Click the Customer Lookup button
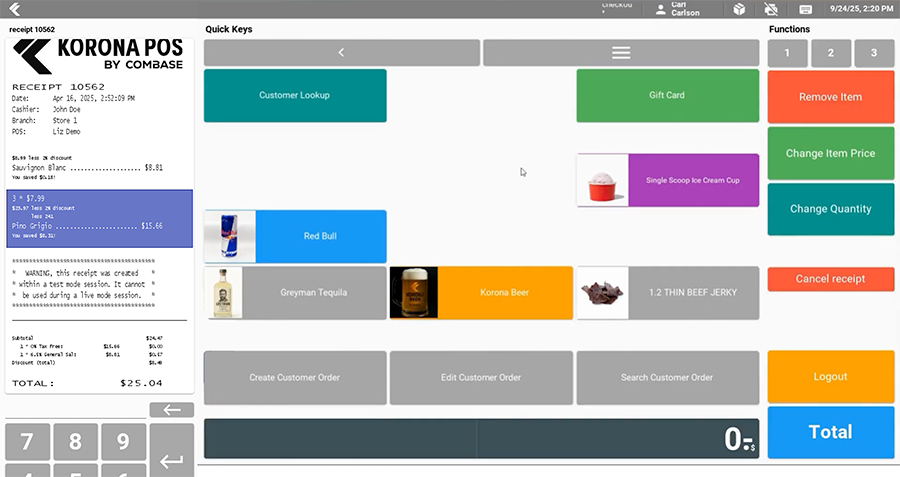Viewport: 900px width, 477px height. tap(295, 95)
